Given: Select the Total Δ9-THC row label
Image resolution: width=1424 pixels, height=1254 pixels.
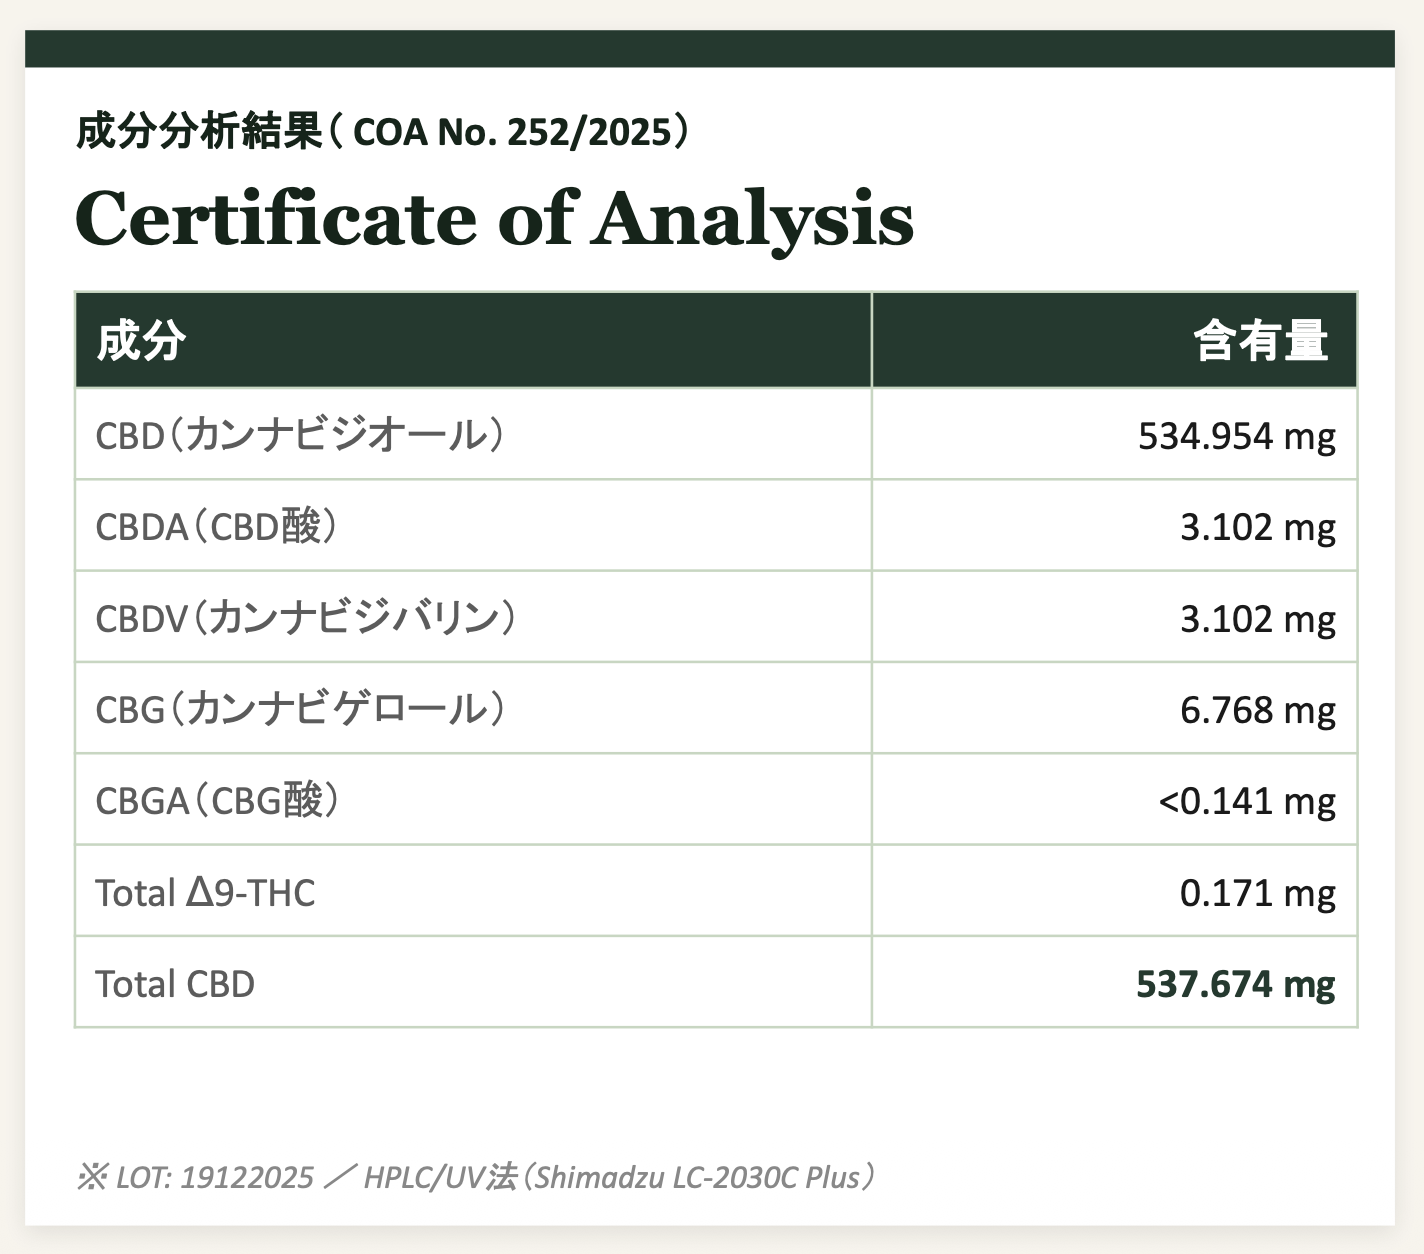Looking at the screenshot, I should 205,892.
